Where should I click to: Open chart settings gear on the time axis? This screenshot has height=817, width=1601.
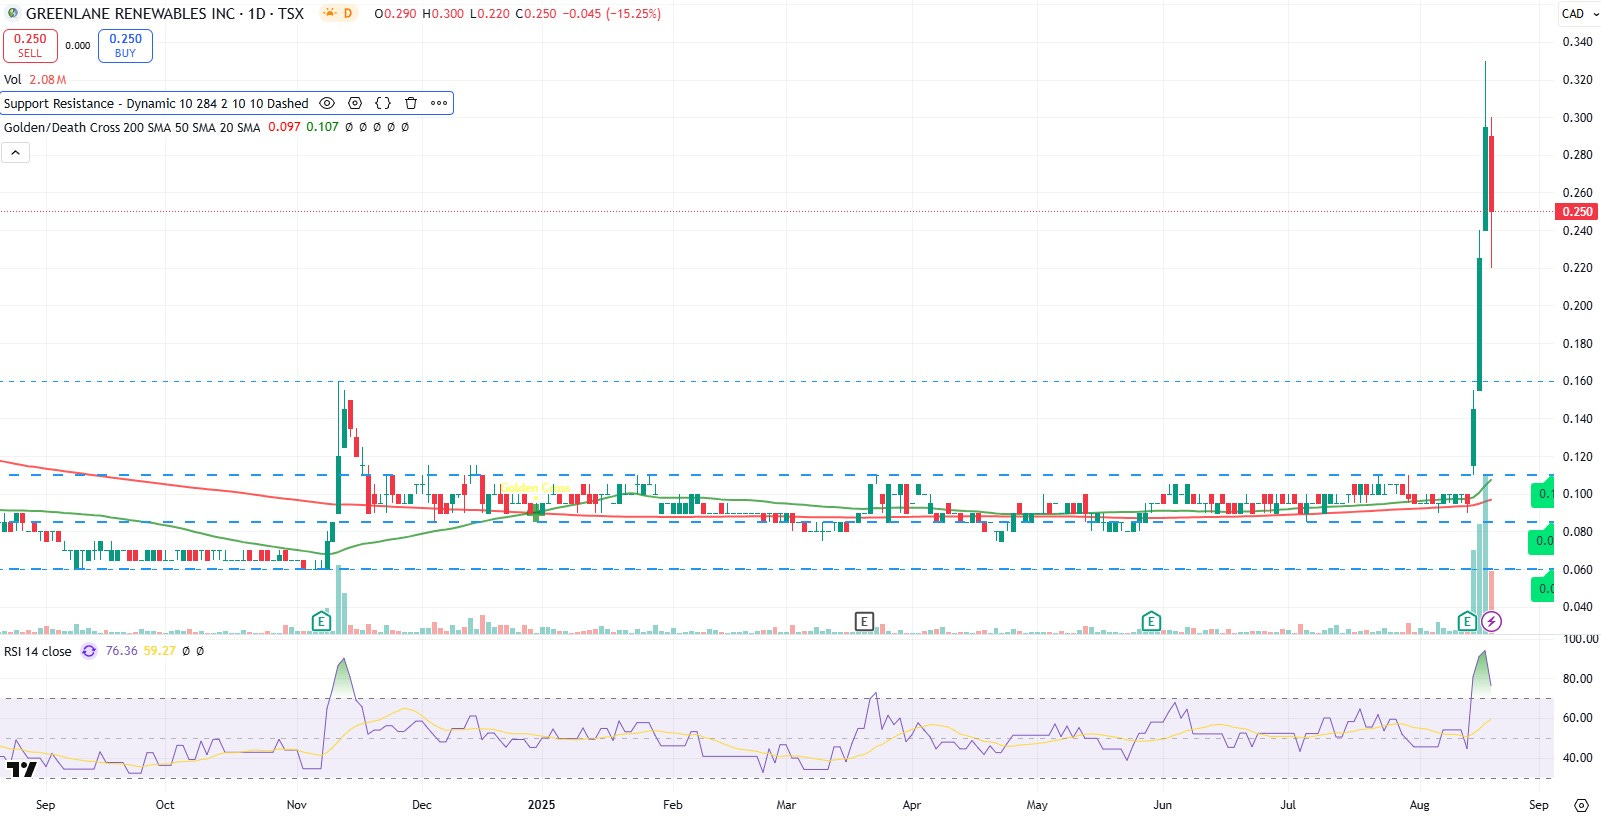click(x=1581, y=805)
